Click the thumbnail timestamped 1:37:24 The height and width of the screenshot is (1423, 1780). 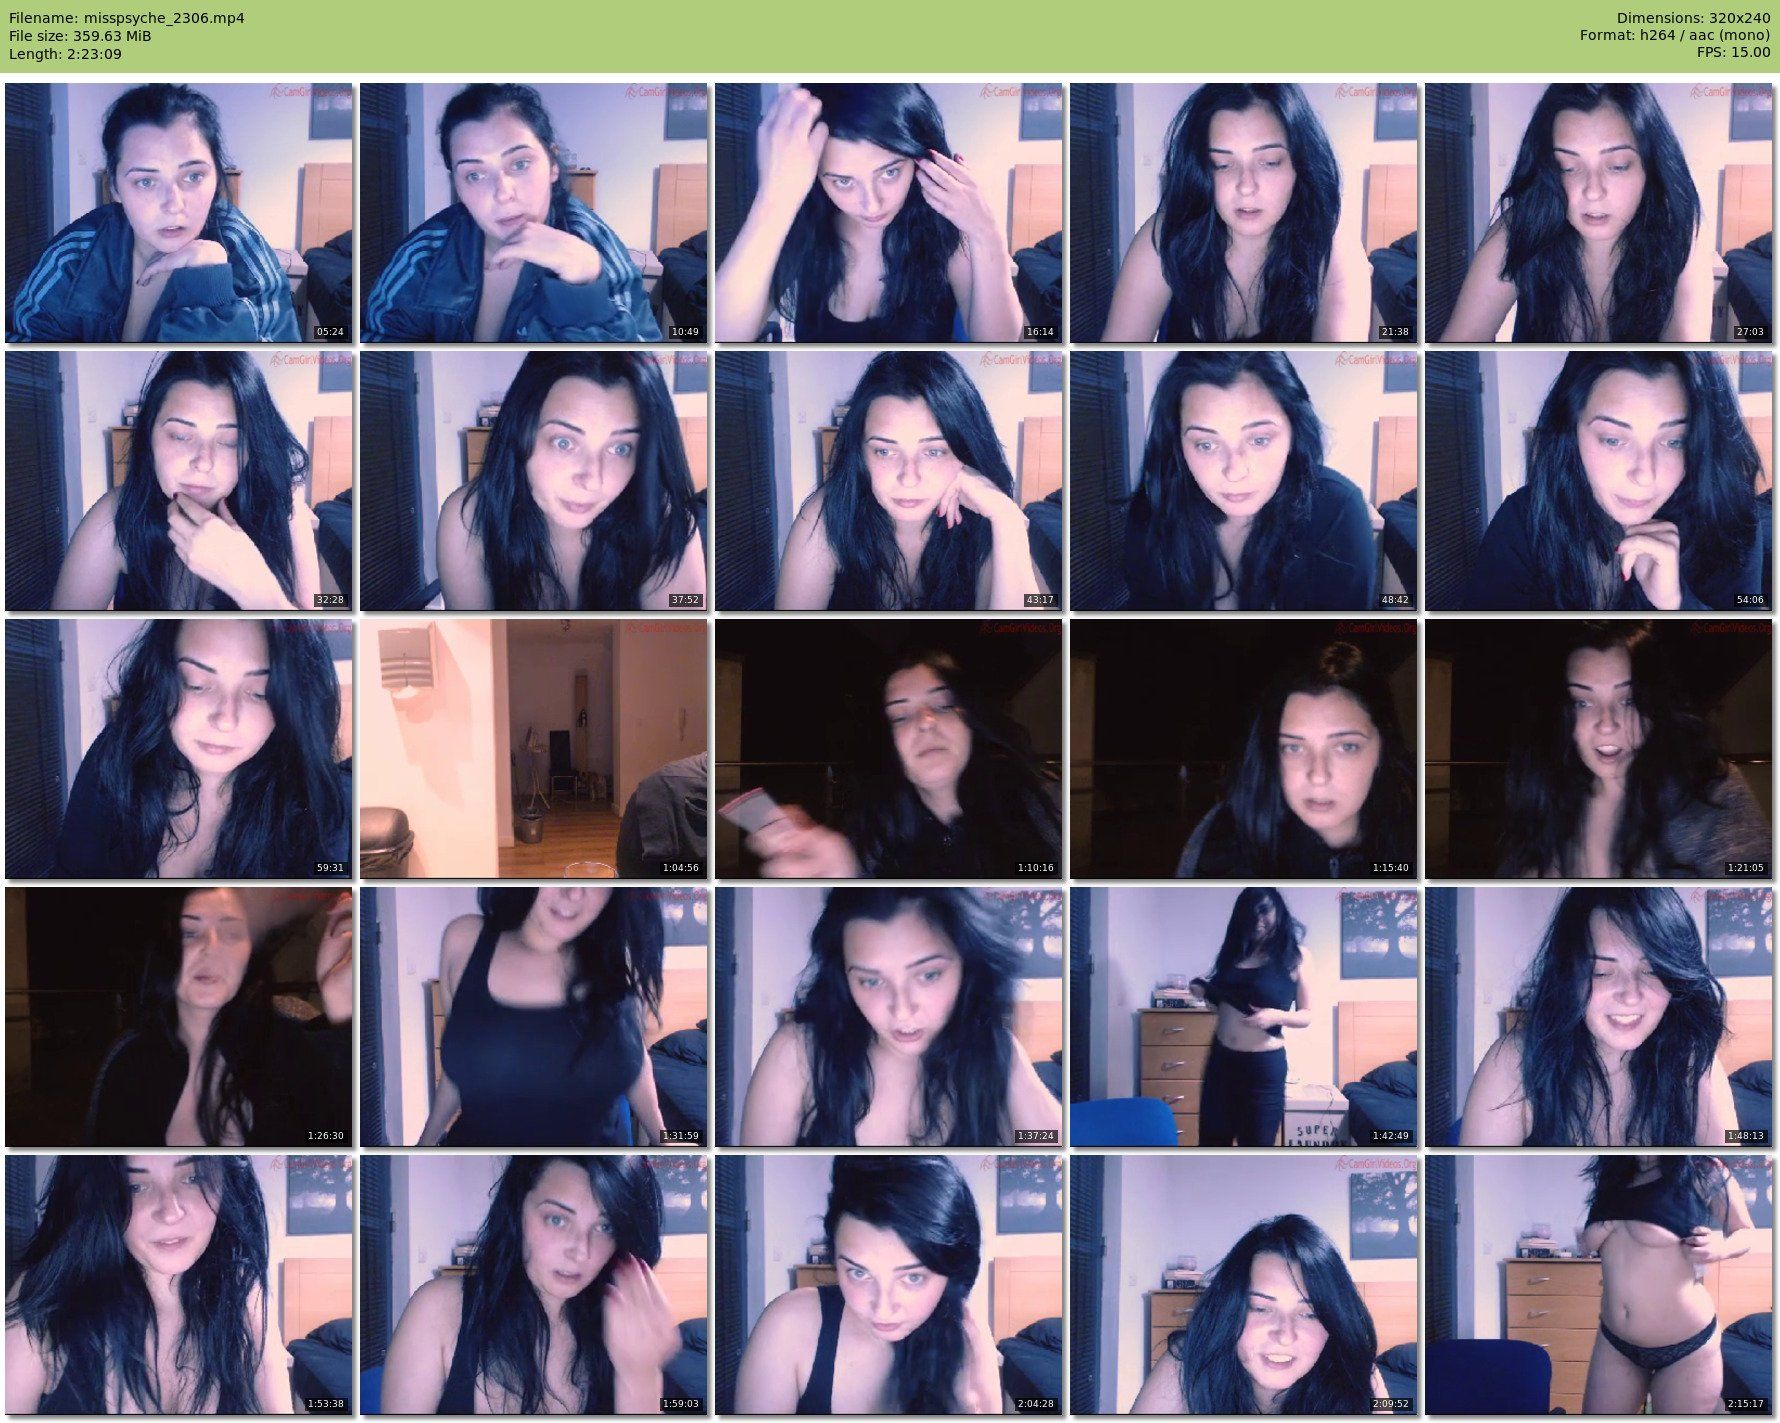888,1017
